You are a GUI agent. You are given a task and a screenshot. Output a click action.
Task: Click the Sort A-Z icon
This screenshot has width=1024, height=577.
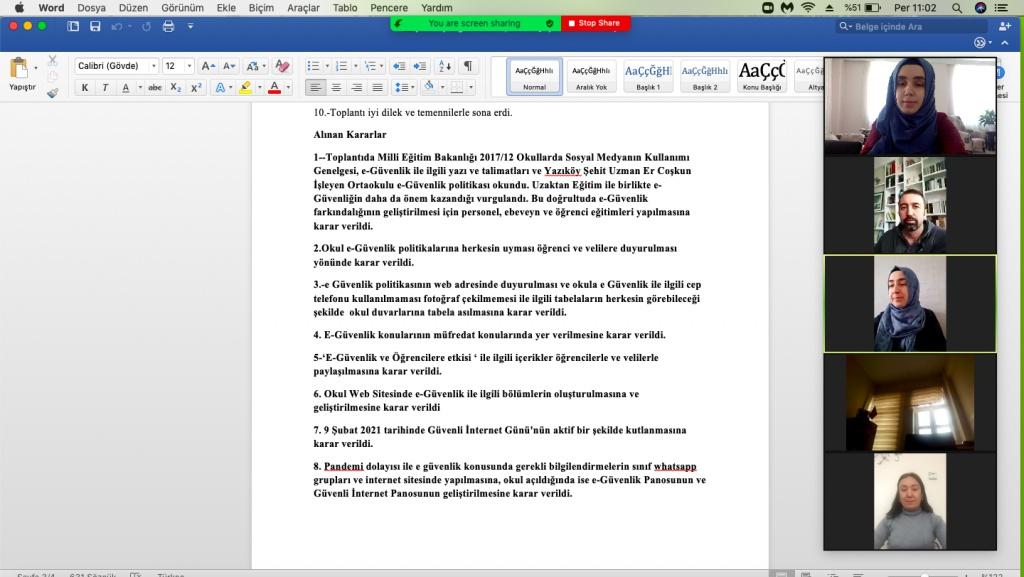(444, 66)
